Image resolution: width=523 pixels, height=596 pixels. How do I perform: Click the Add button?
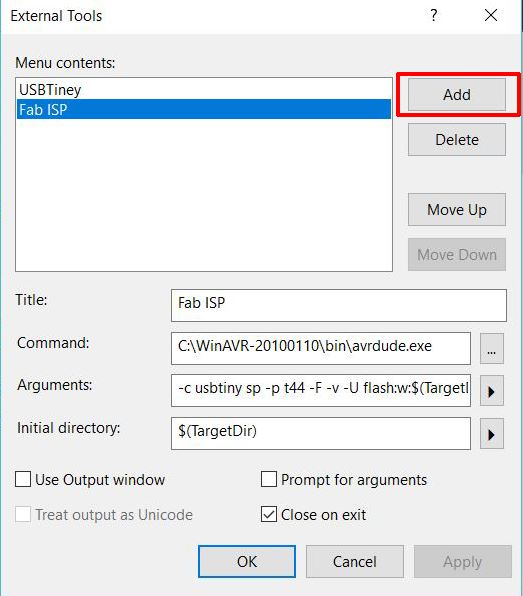[457, 95]
